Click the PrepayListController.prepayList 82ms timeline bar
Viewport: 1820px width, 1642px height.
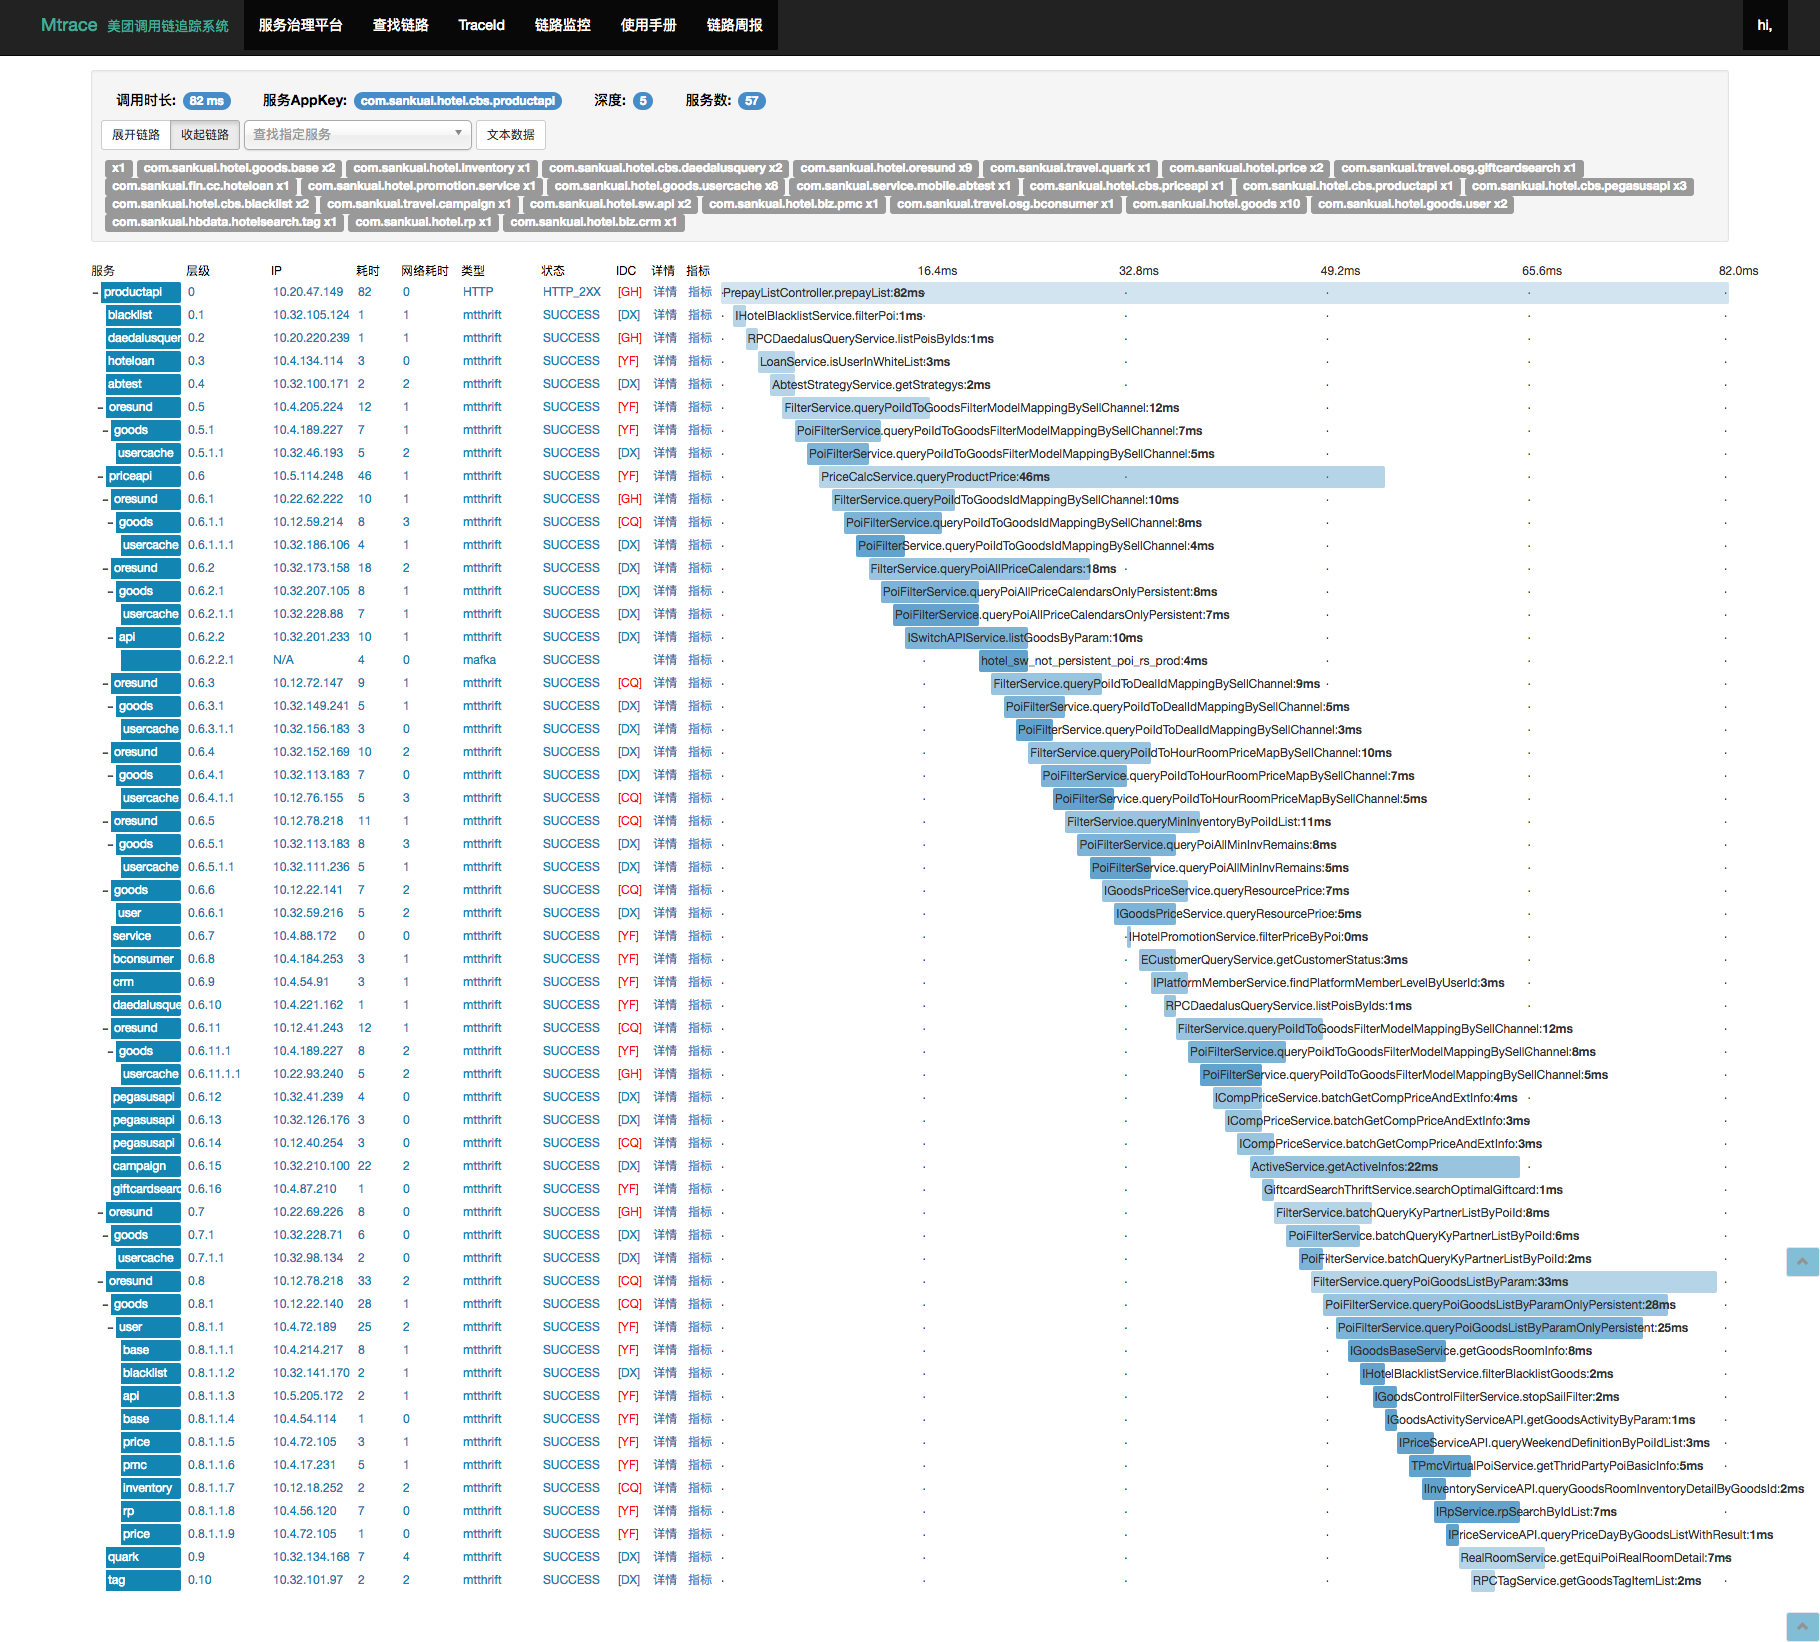(1224, 293)
